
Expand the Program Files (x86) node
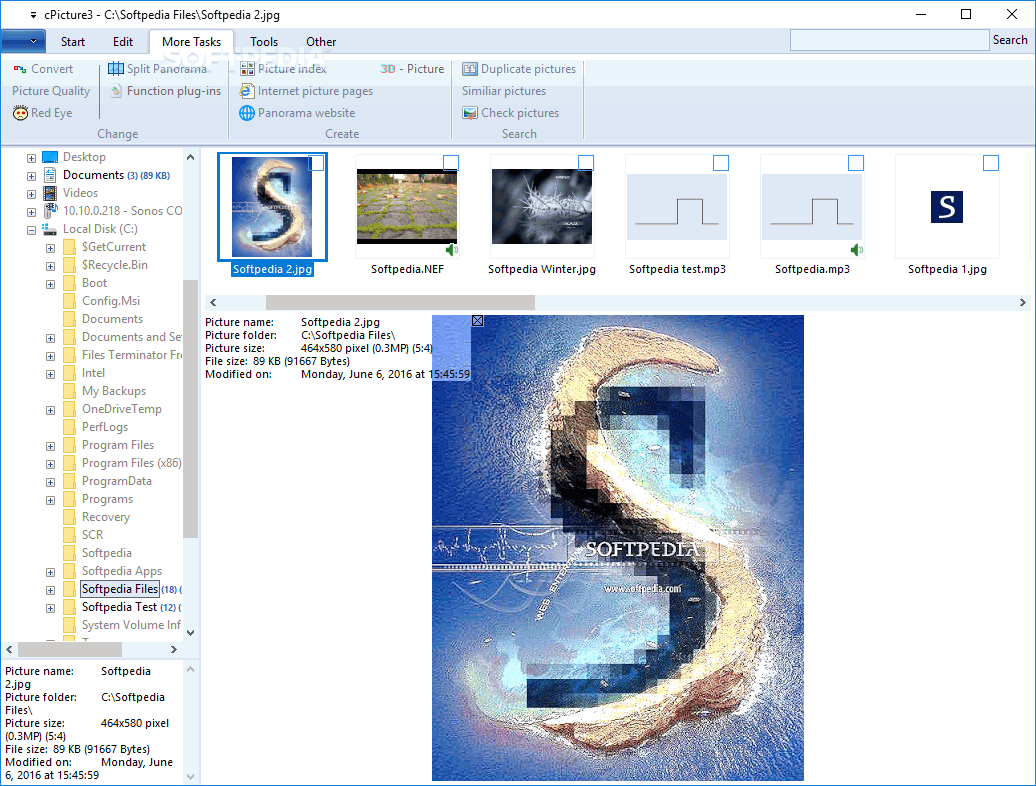50,464
